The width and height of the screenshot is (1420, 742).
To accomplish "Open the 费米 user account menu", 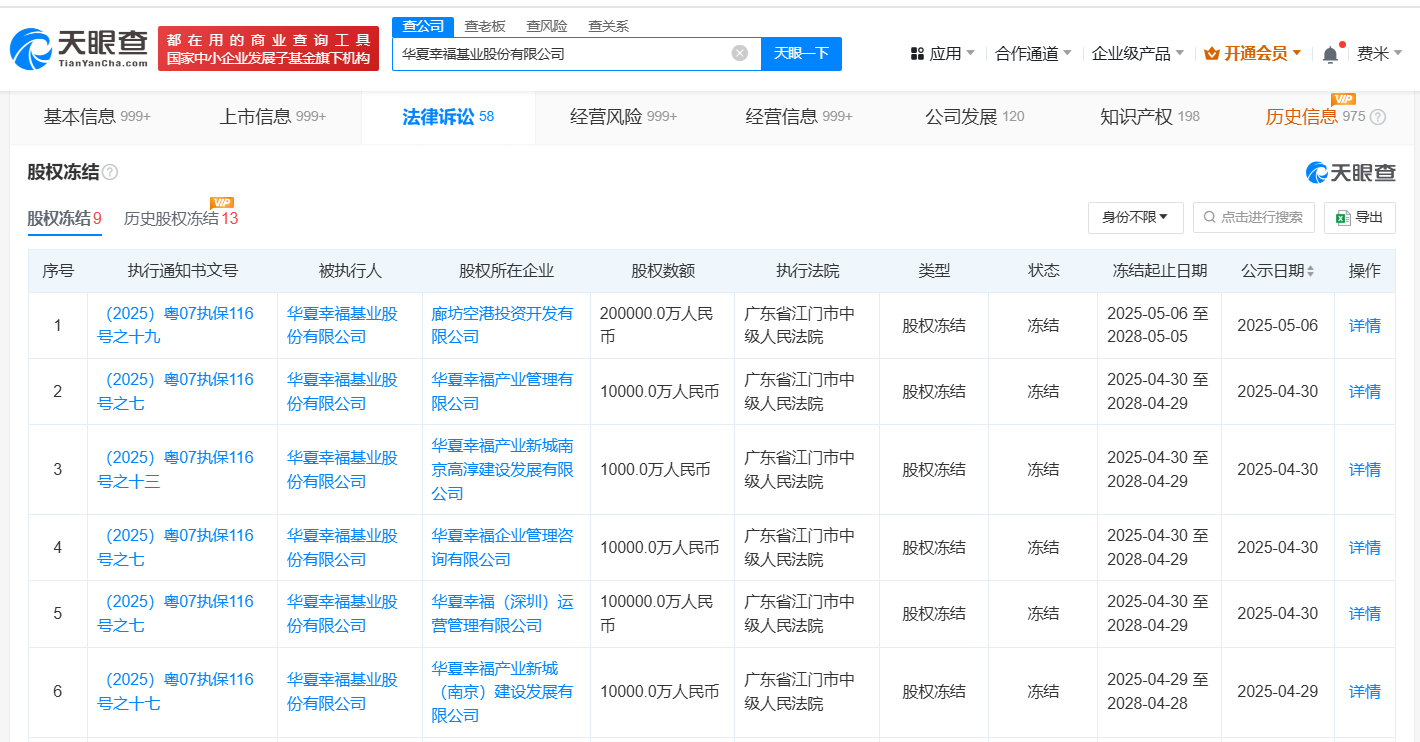I will pyautogui.click(x=1379, y=53).
